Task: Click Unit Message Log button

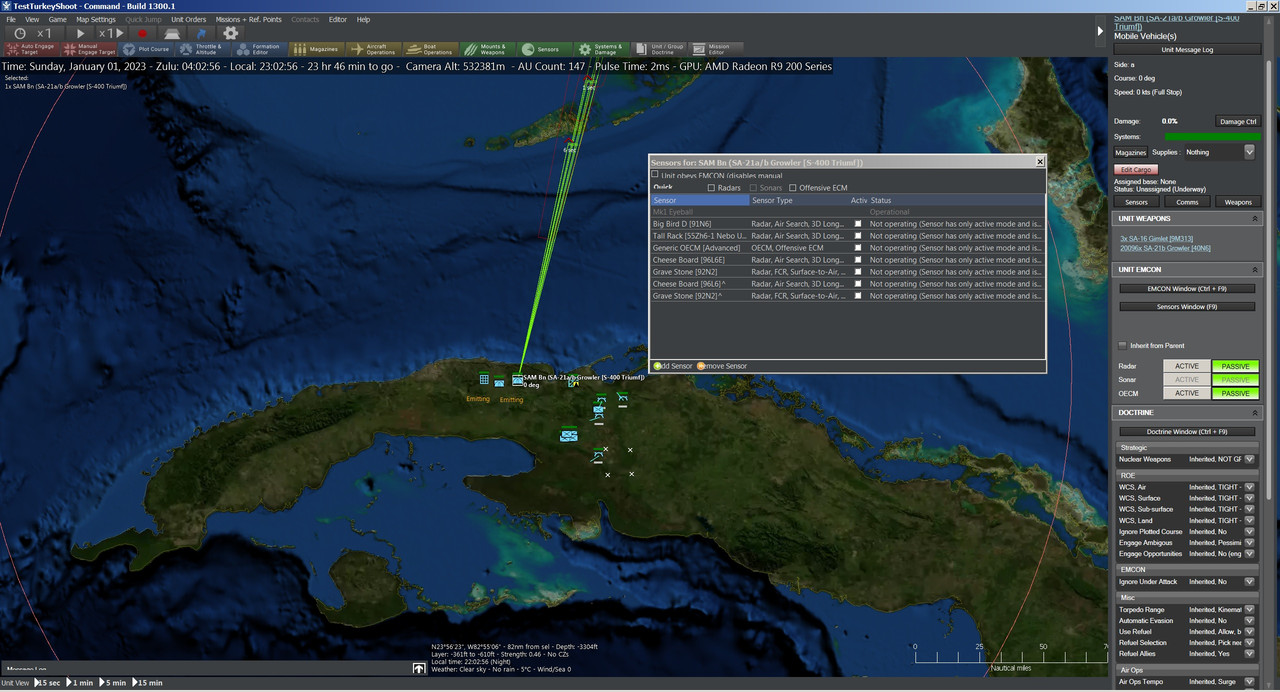Action: click(1187, 49)
